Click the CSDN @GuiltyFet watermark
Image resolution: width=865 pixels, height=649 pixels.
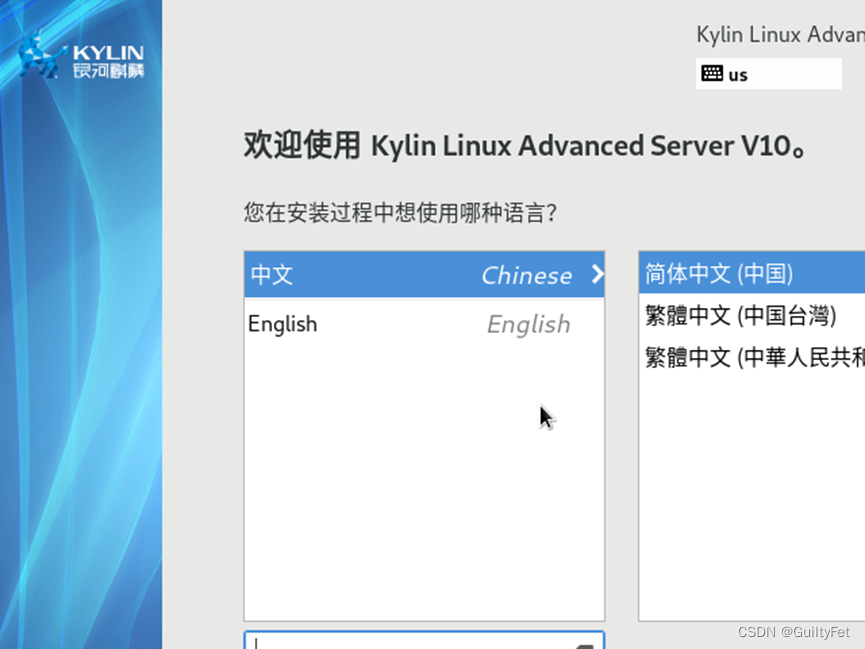pyautogui.click(x=795, y=631)
